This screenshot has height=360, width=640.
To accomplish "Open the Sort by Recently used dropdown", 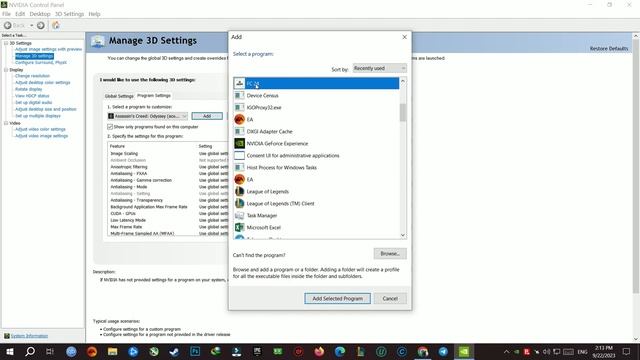I will pyautogui.click(x=380, y=68).
